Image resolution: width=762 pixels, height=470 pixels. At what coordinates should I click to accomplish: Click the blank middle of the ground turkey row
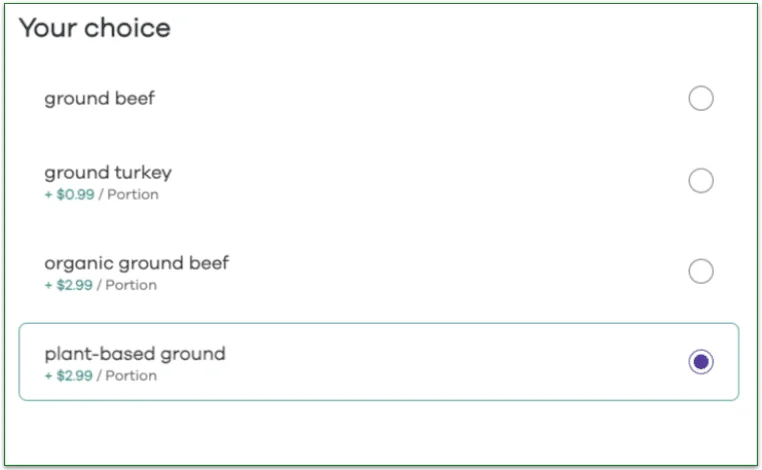pyautogui.click(x=420, y=181)
